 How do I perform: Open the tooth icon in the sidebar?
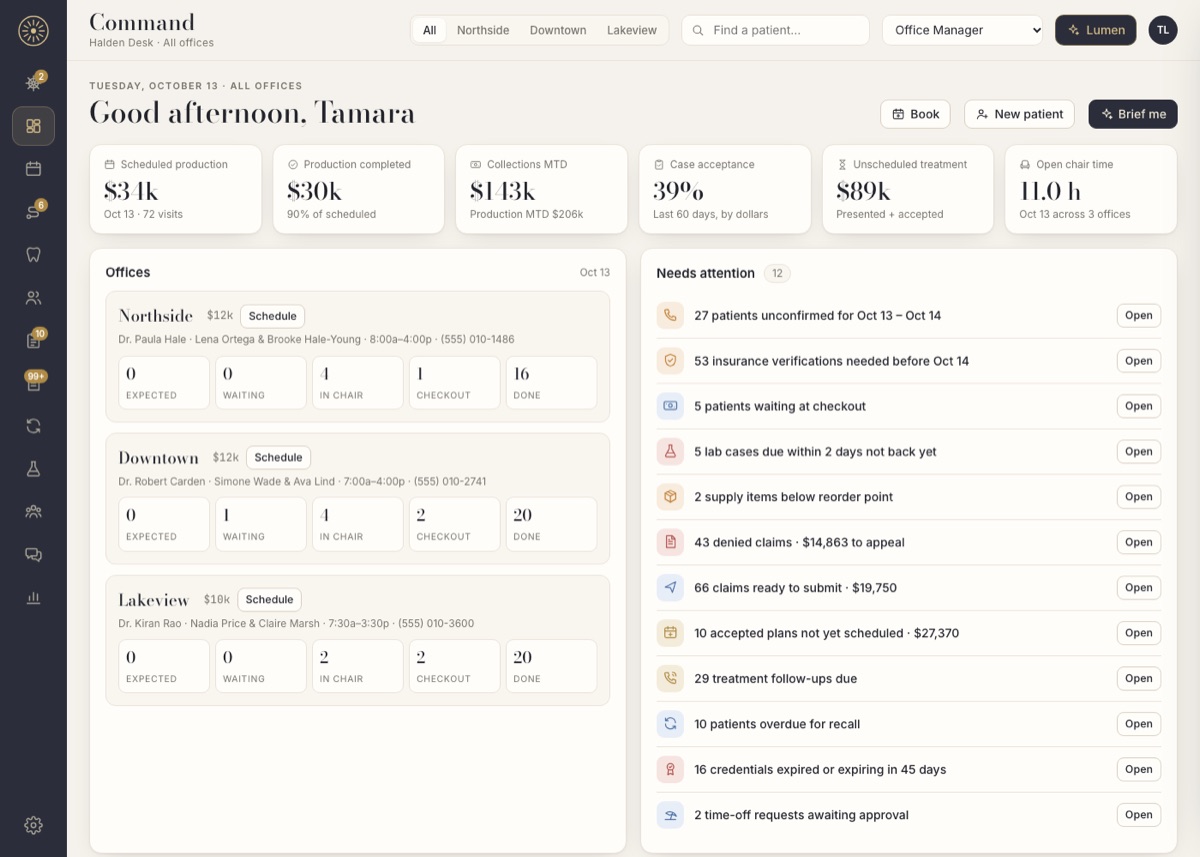(x=33, y=254)
